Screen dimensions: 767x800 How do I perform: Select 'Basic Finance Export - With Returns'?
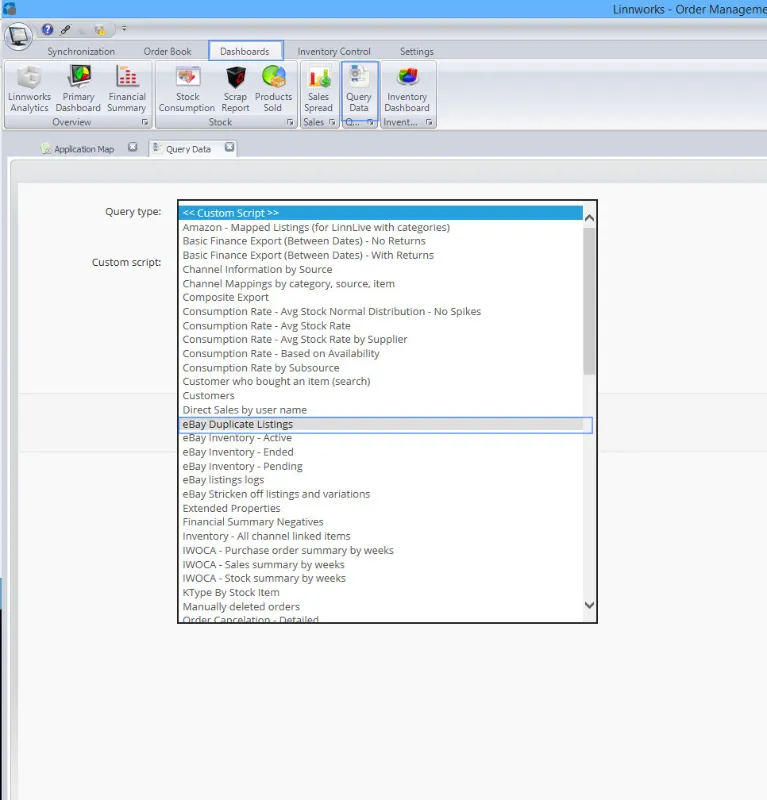381,255
